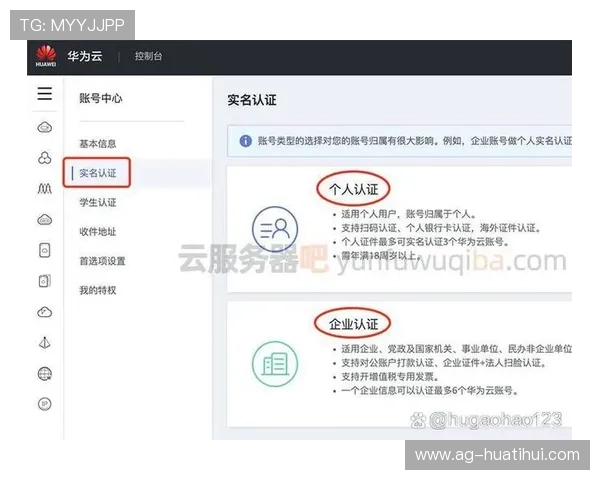
Task: Click the 实名认证 page heading
Action: point(252,100)
